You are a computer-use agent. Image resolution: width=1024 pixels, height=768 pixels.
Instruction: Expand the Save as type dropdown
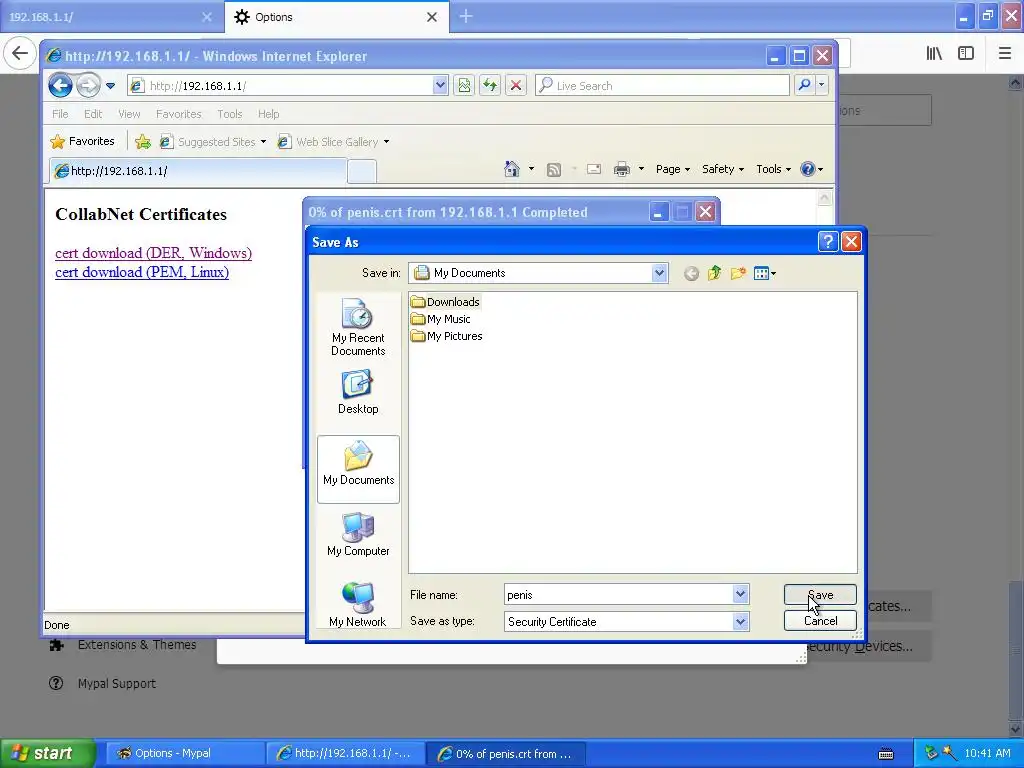(x=740, y=622)
